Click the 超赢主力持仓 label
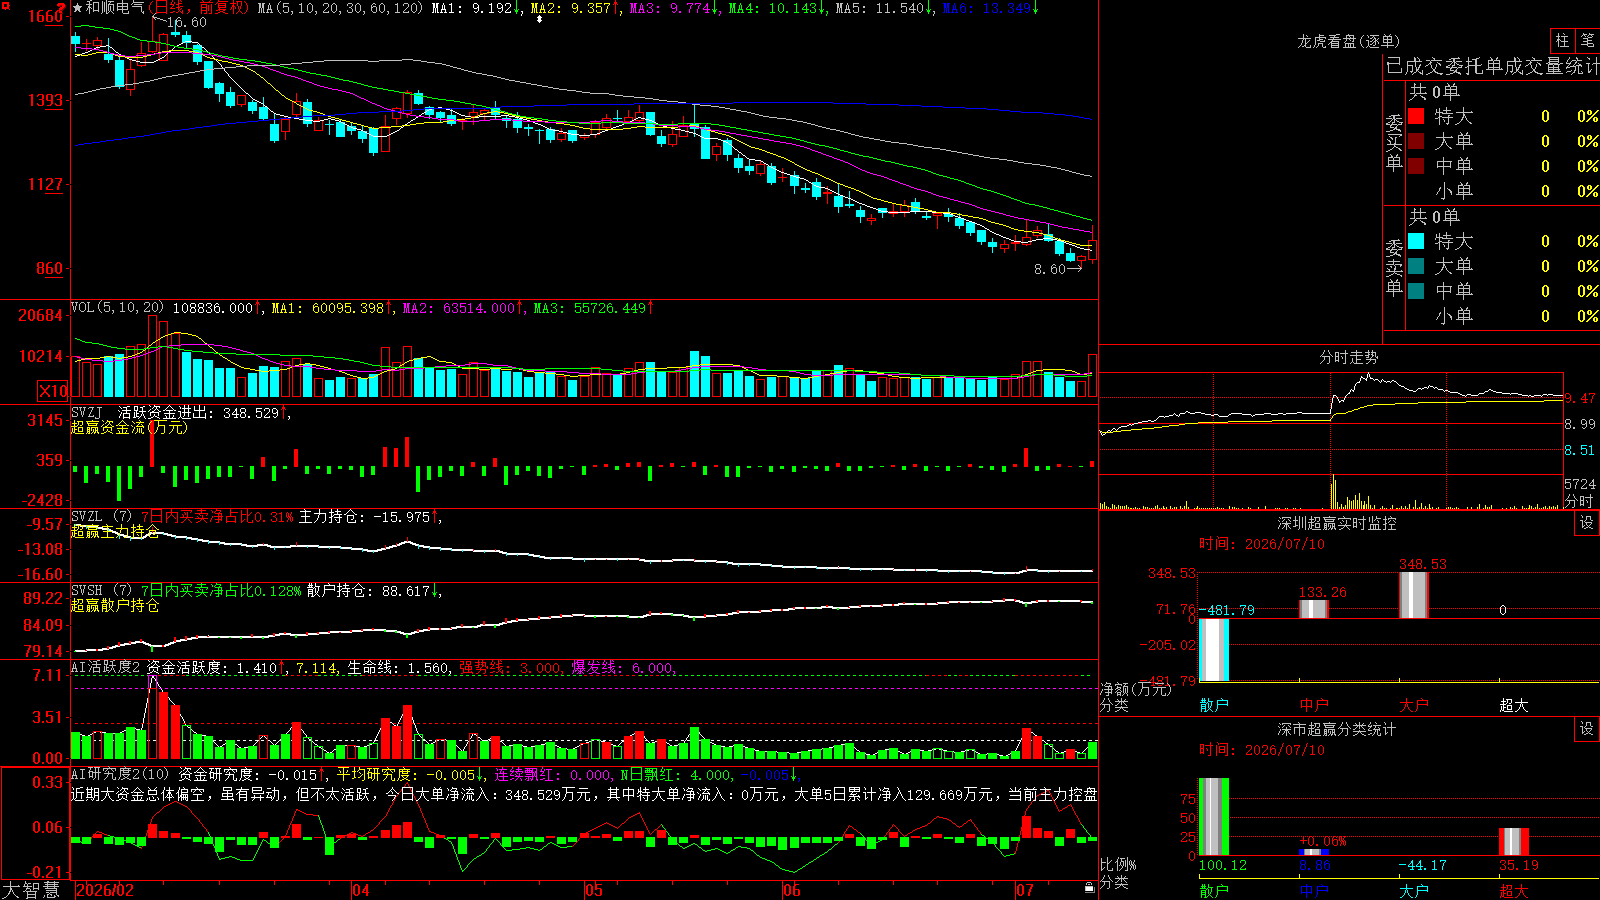Screen dimensions: 1600x900 pos(115,531)
